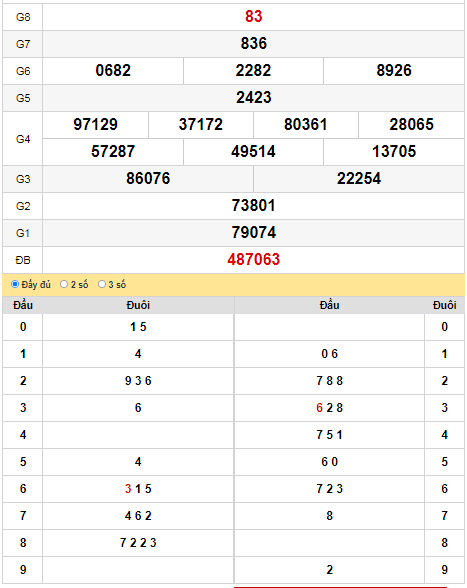Click the red 3 in head row 6
Screen dimensions: 467x588
point(128,489)
